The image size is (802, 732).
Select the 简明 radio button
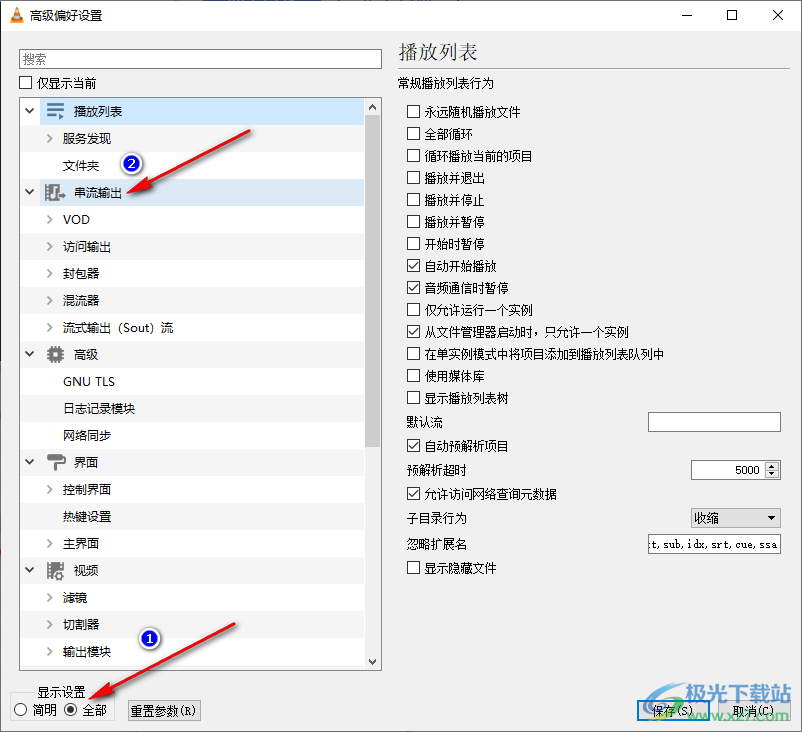21,710
